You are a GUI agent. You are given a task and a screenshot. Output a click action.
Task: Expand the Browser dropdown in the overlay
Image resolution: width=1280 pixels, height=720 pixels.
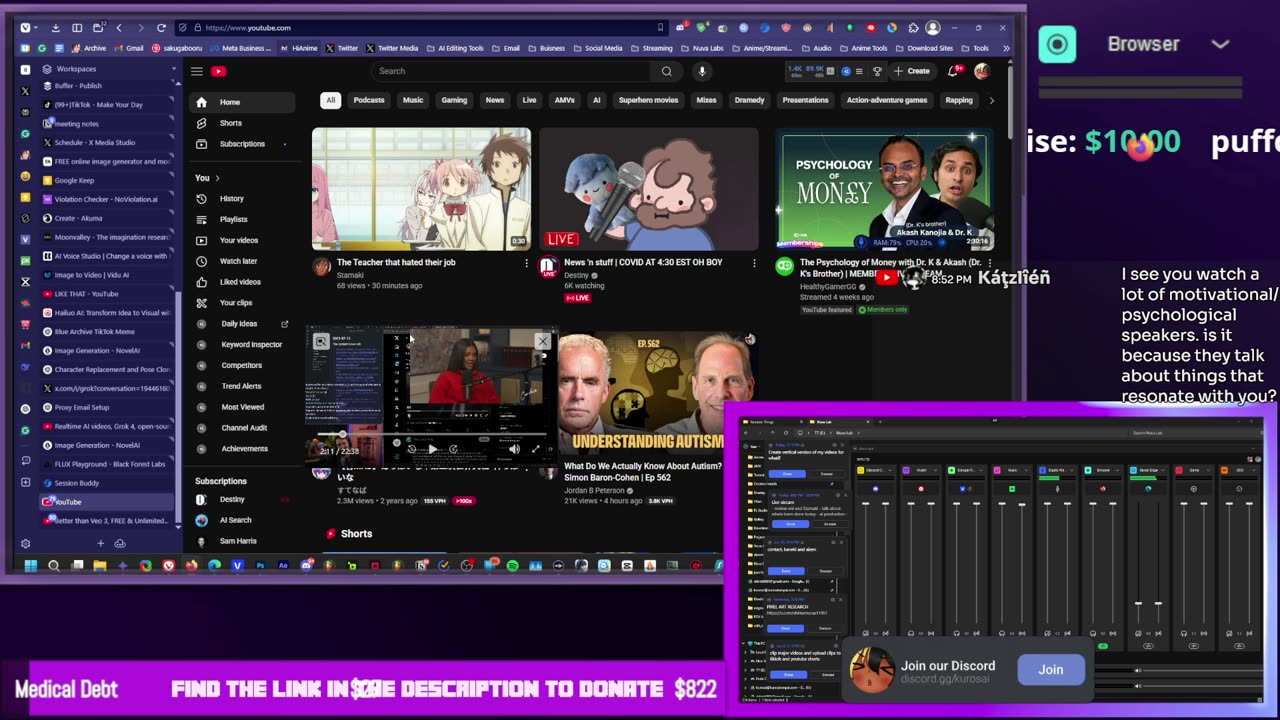(1220, 44)
